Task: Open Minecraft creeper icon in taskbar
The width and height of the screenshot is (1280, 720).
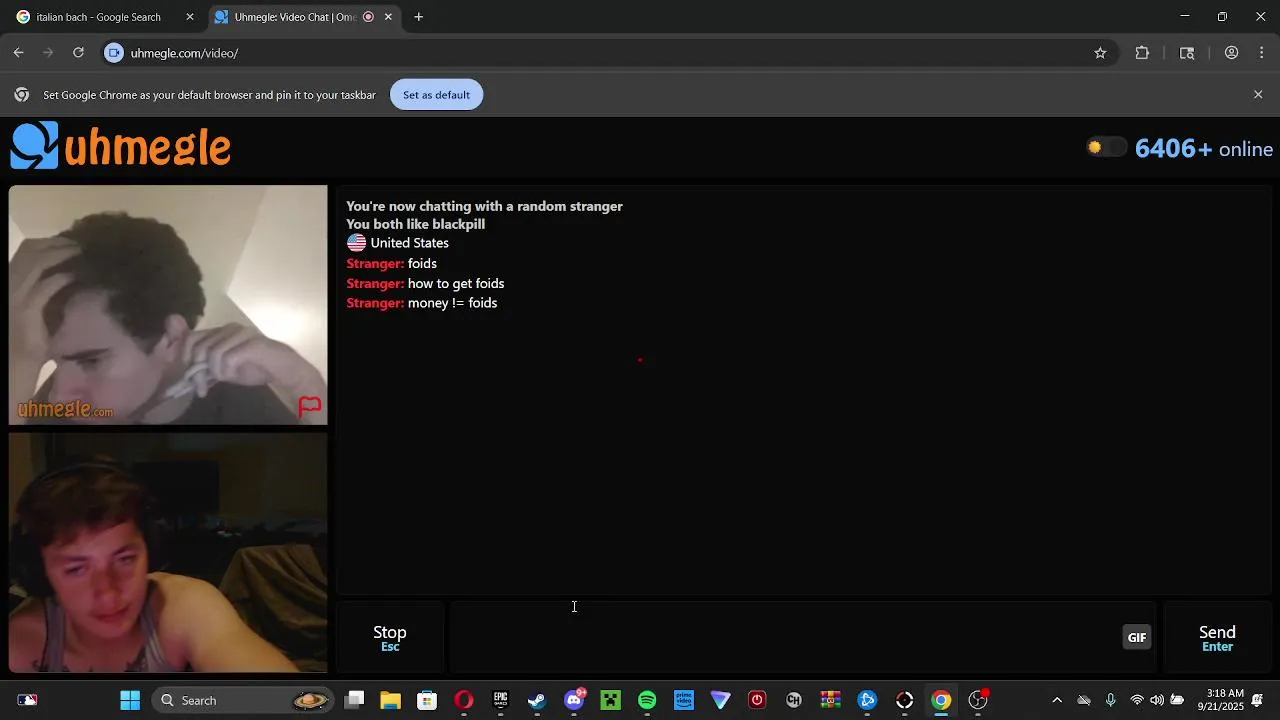Action: [x=610, y=700]
